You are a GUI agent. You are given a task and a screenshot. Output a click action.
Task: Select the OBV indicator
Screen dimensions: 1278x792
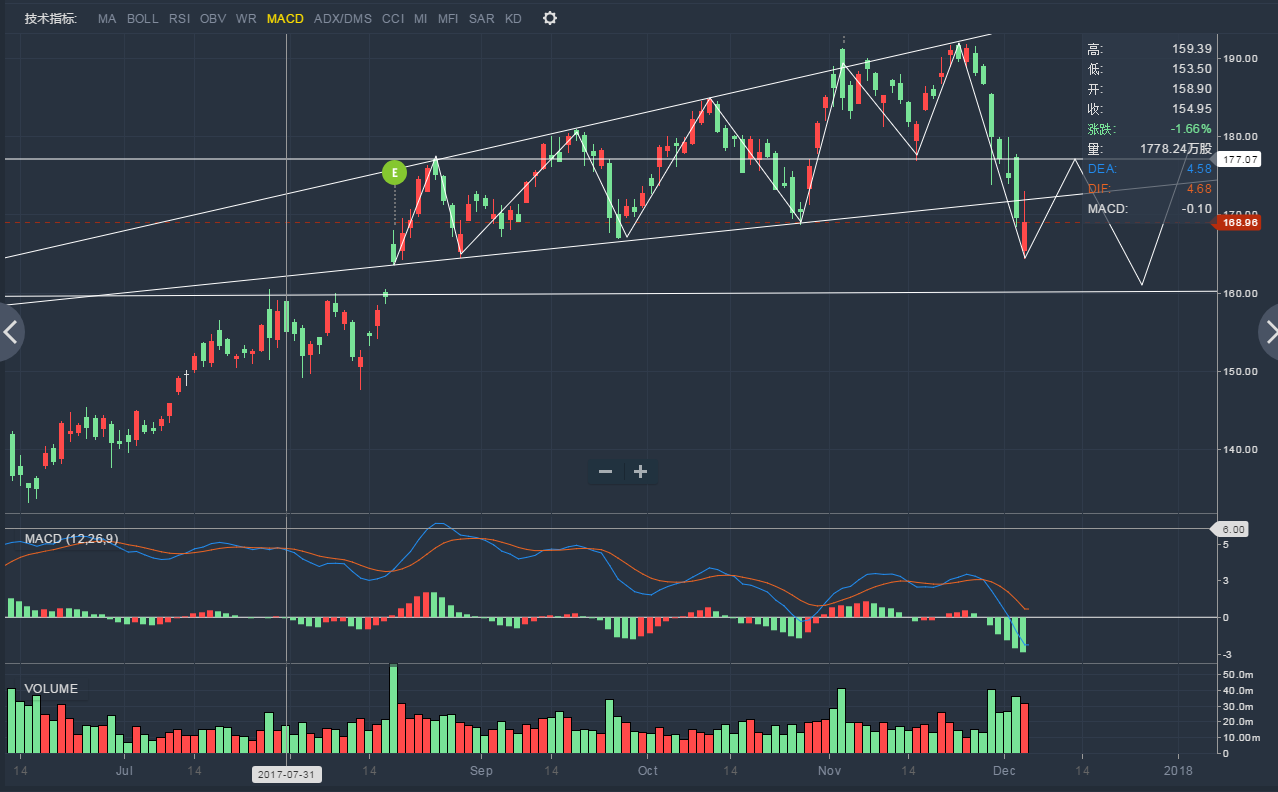tap(213, 19)
